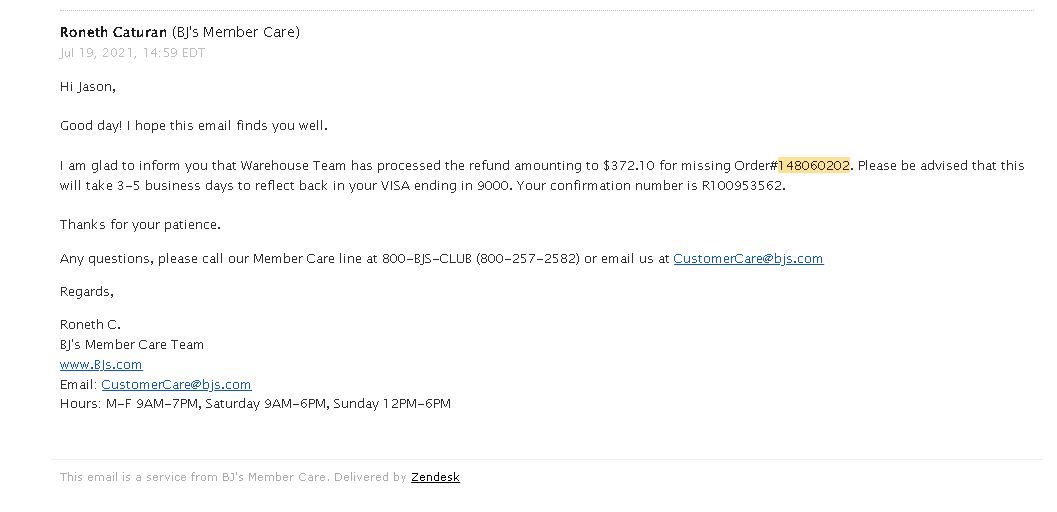Click the Hours line in the signature
This screenshot has height=512, width=1057.
(x=255, y=404)
